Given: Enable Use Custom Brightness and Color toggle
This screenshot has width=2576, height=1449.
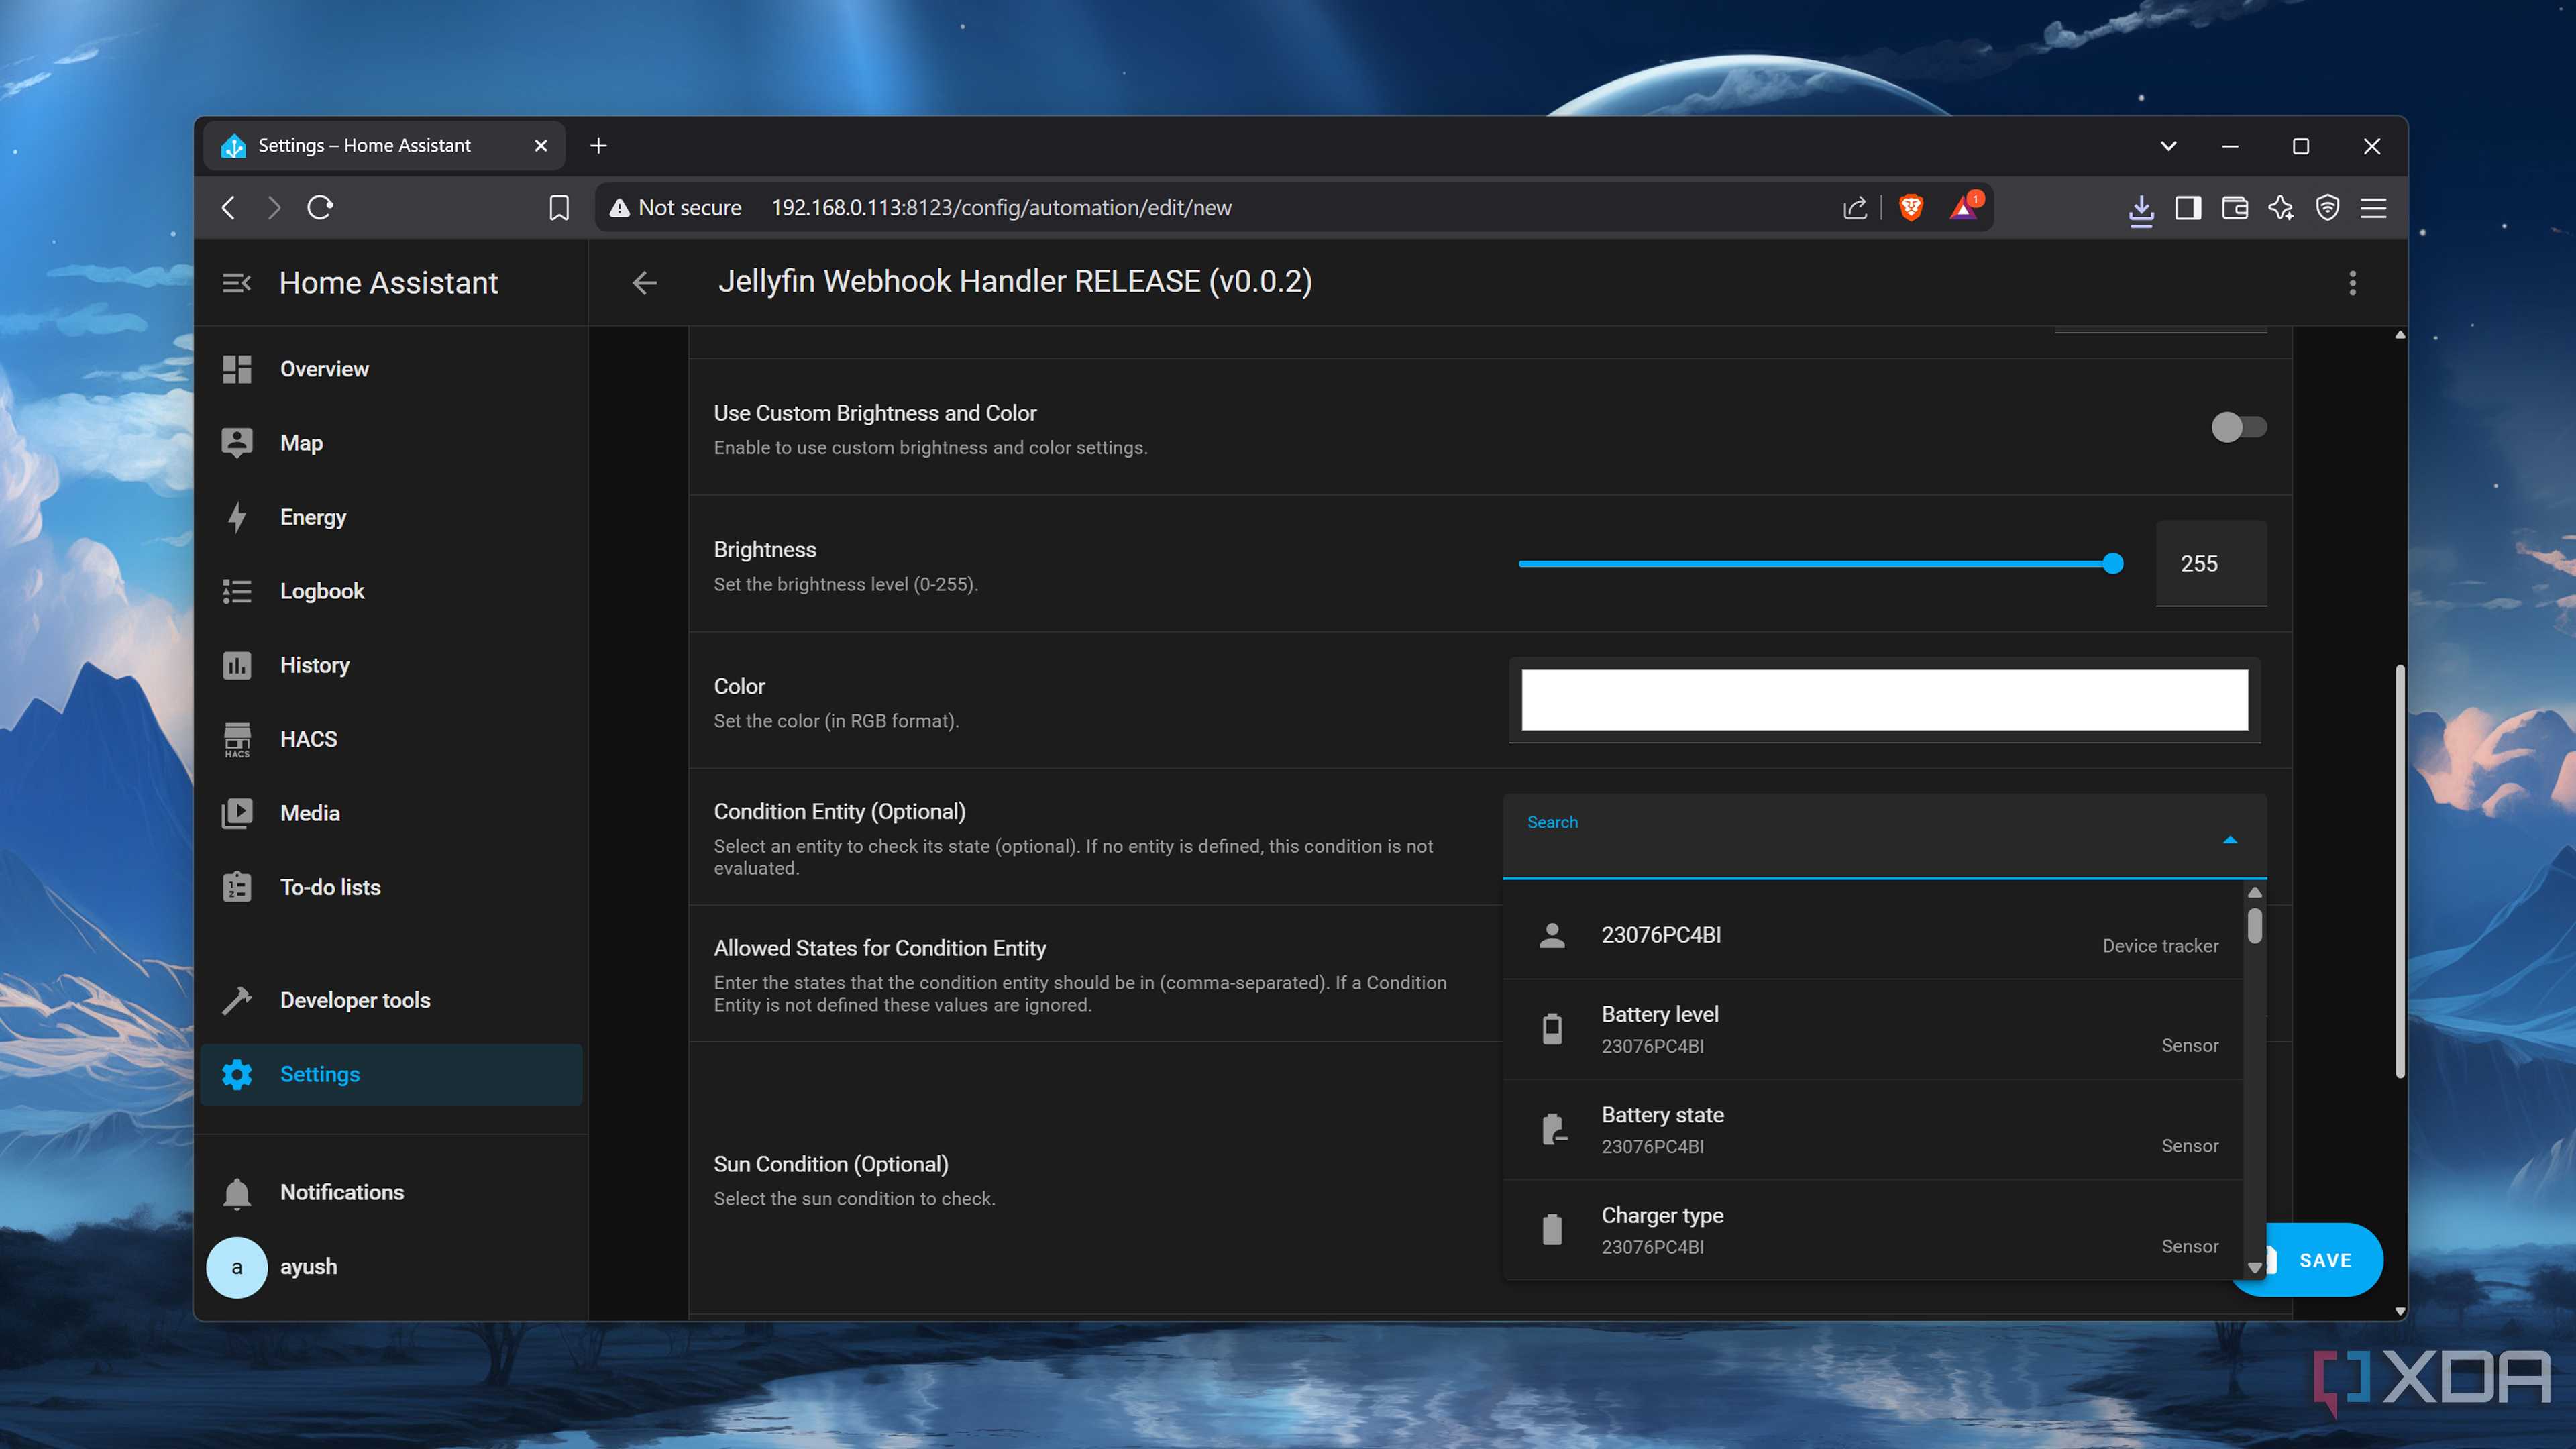Looking at the screenshot, I should click(2238, 427).
